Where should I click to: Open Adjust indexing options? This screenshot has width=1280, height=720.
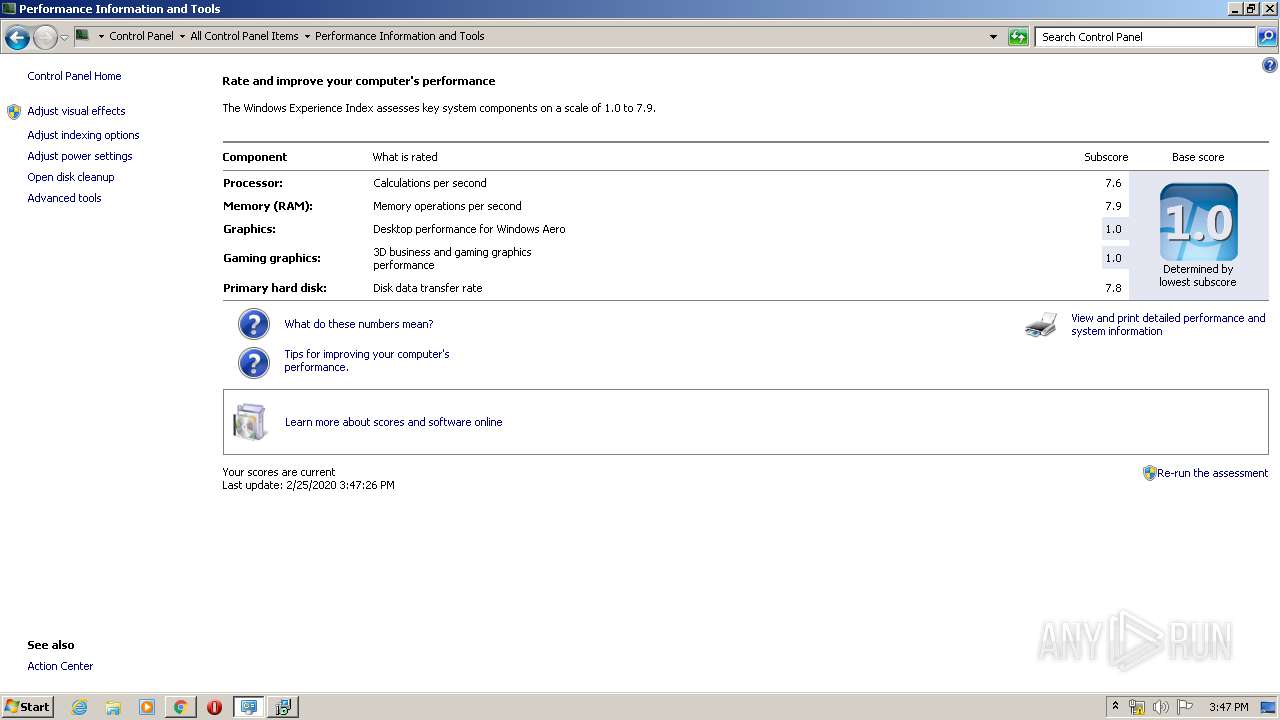(83, 135)
